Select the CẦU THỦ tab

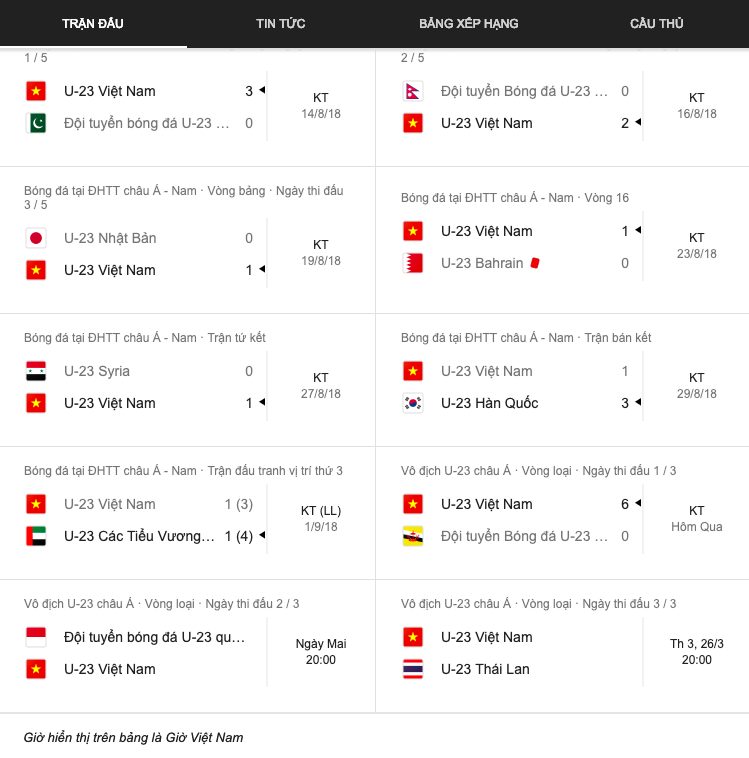point(656,23)
